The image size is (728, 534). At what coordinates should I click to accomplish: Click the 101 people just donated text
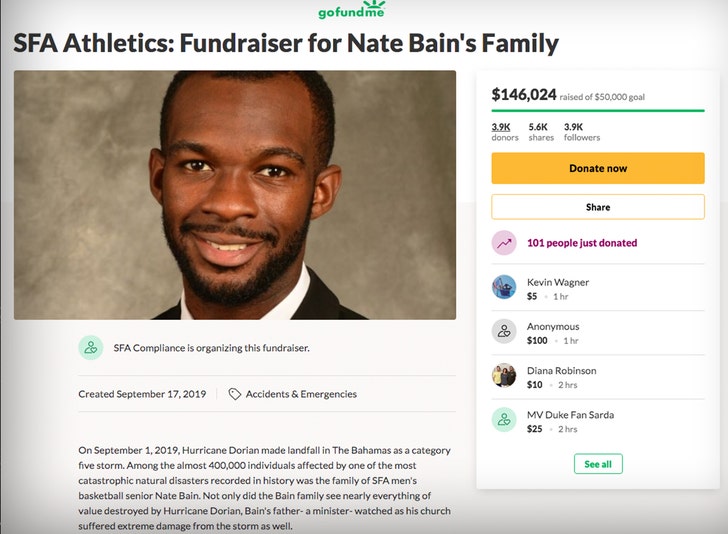tap(582, 243)
